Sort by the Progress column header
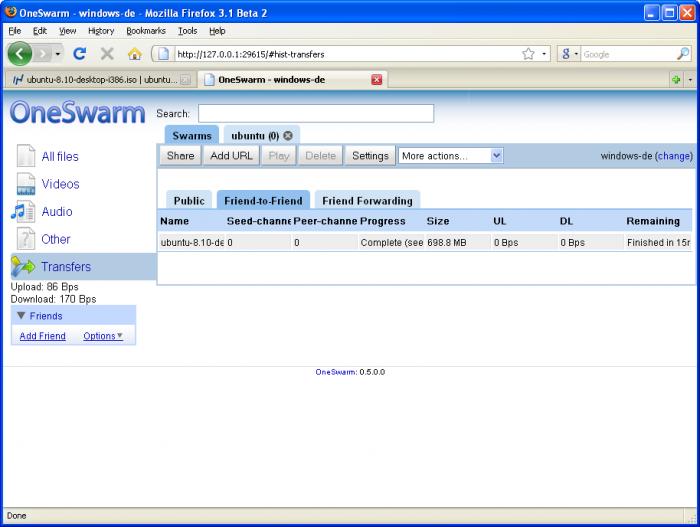This screenshot has height=527, width=700. click(383, 221)
